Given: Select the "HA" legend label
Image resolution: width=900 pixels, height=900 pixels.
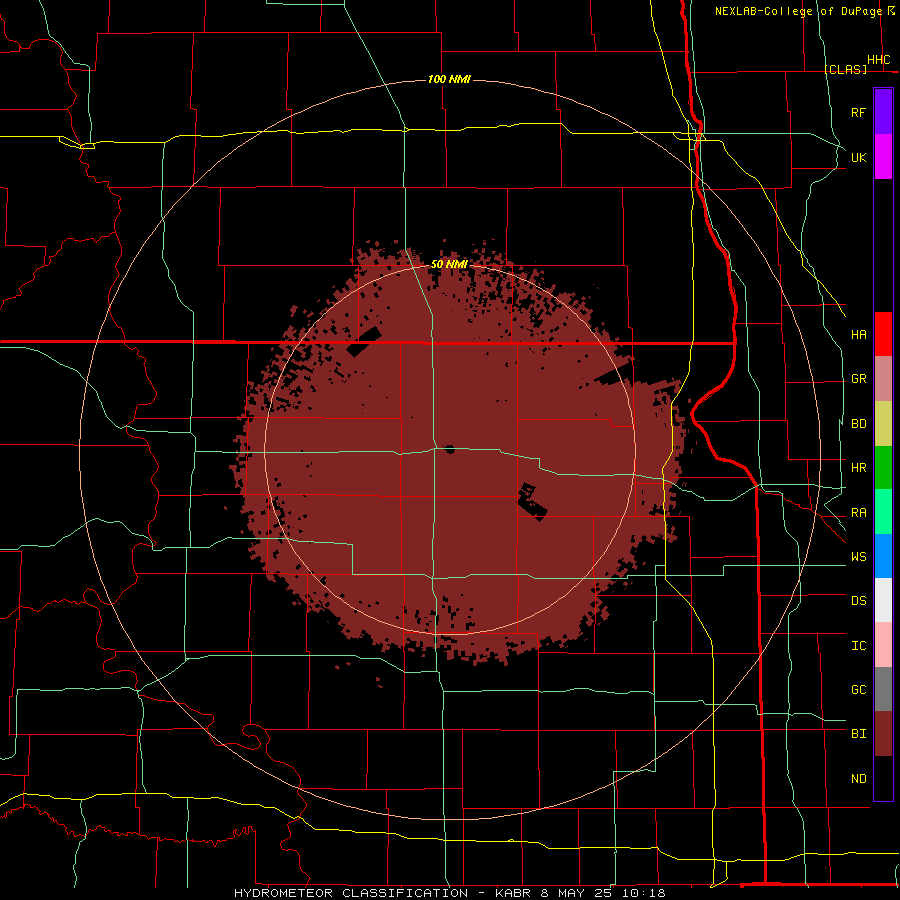Looking at the screenshot, I should (859, 335).
